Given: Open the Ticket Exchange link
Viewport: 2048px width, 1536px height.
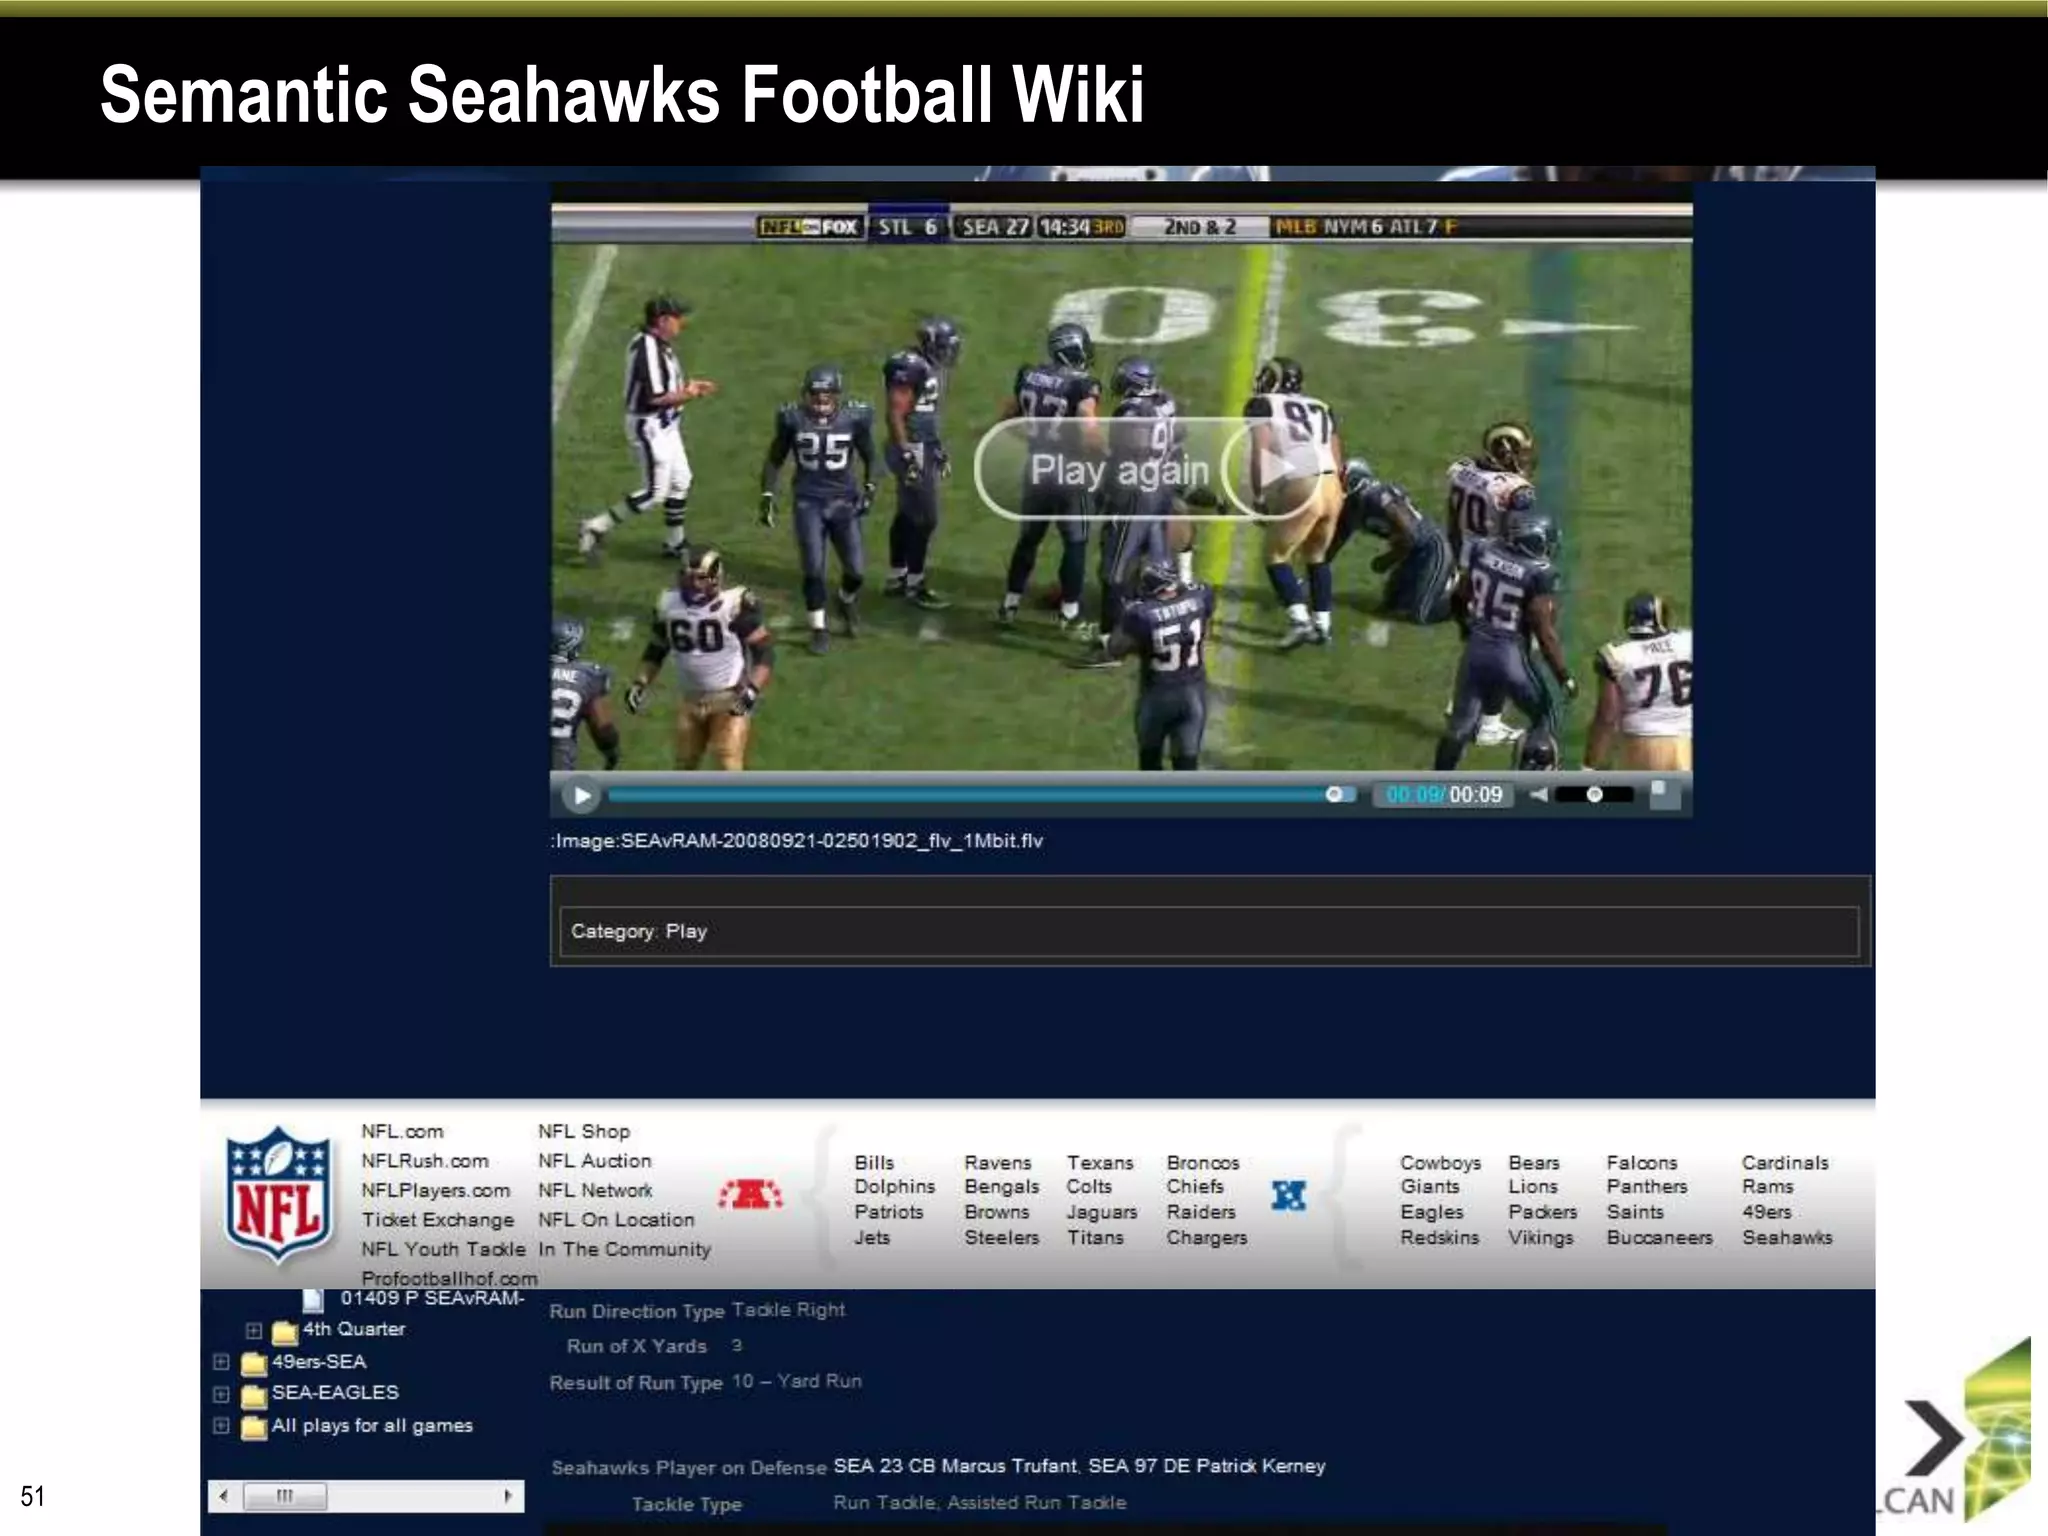Looking at the screenshot, I should (437, 1220).
